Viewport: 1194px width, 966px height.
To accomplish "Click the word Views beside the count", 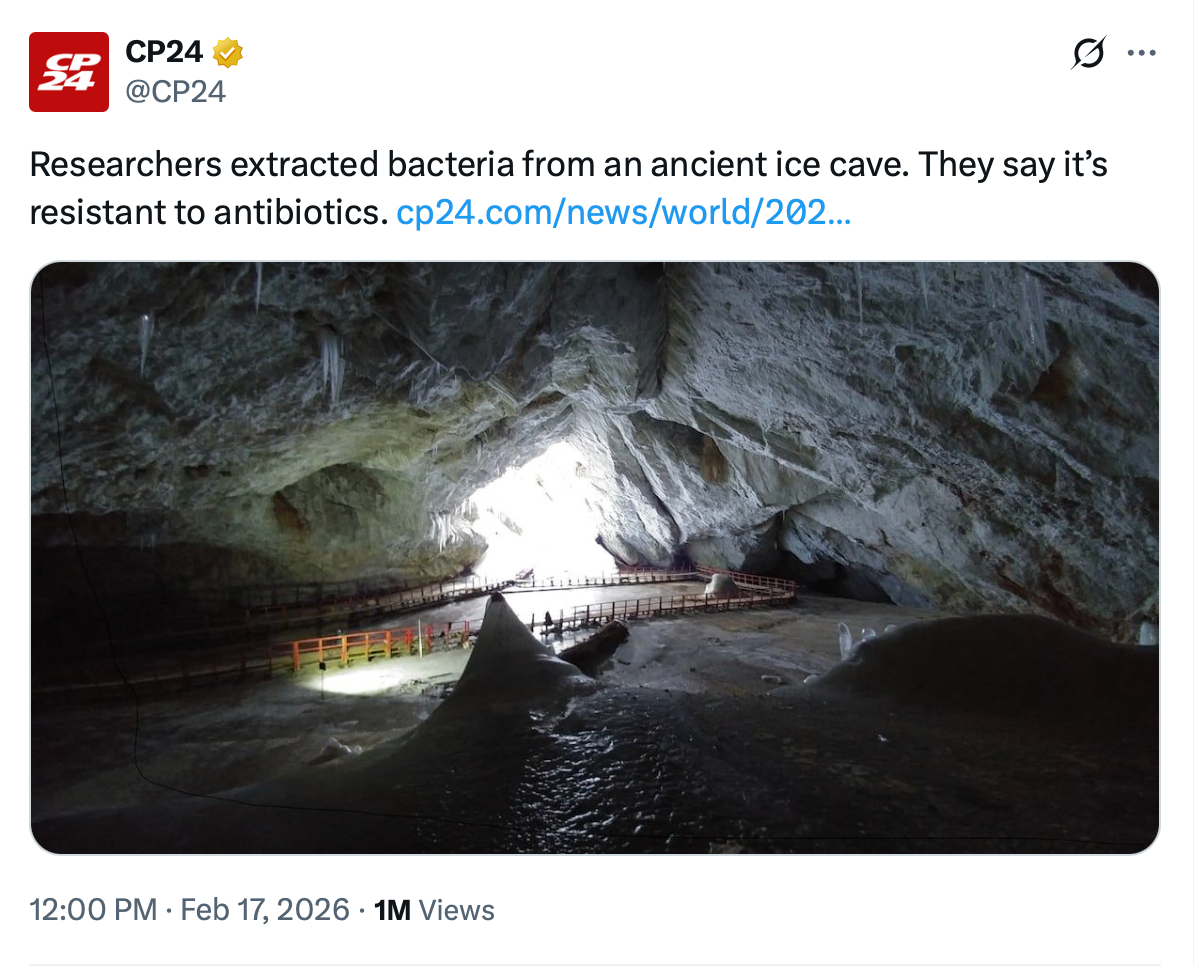I will [x=456, y=910].
